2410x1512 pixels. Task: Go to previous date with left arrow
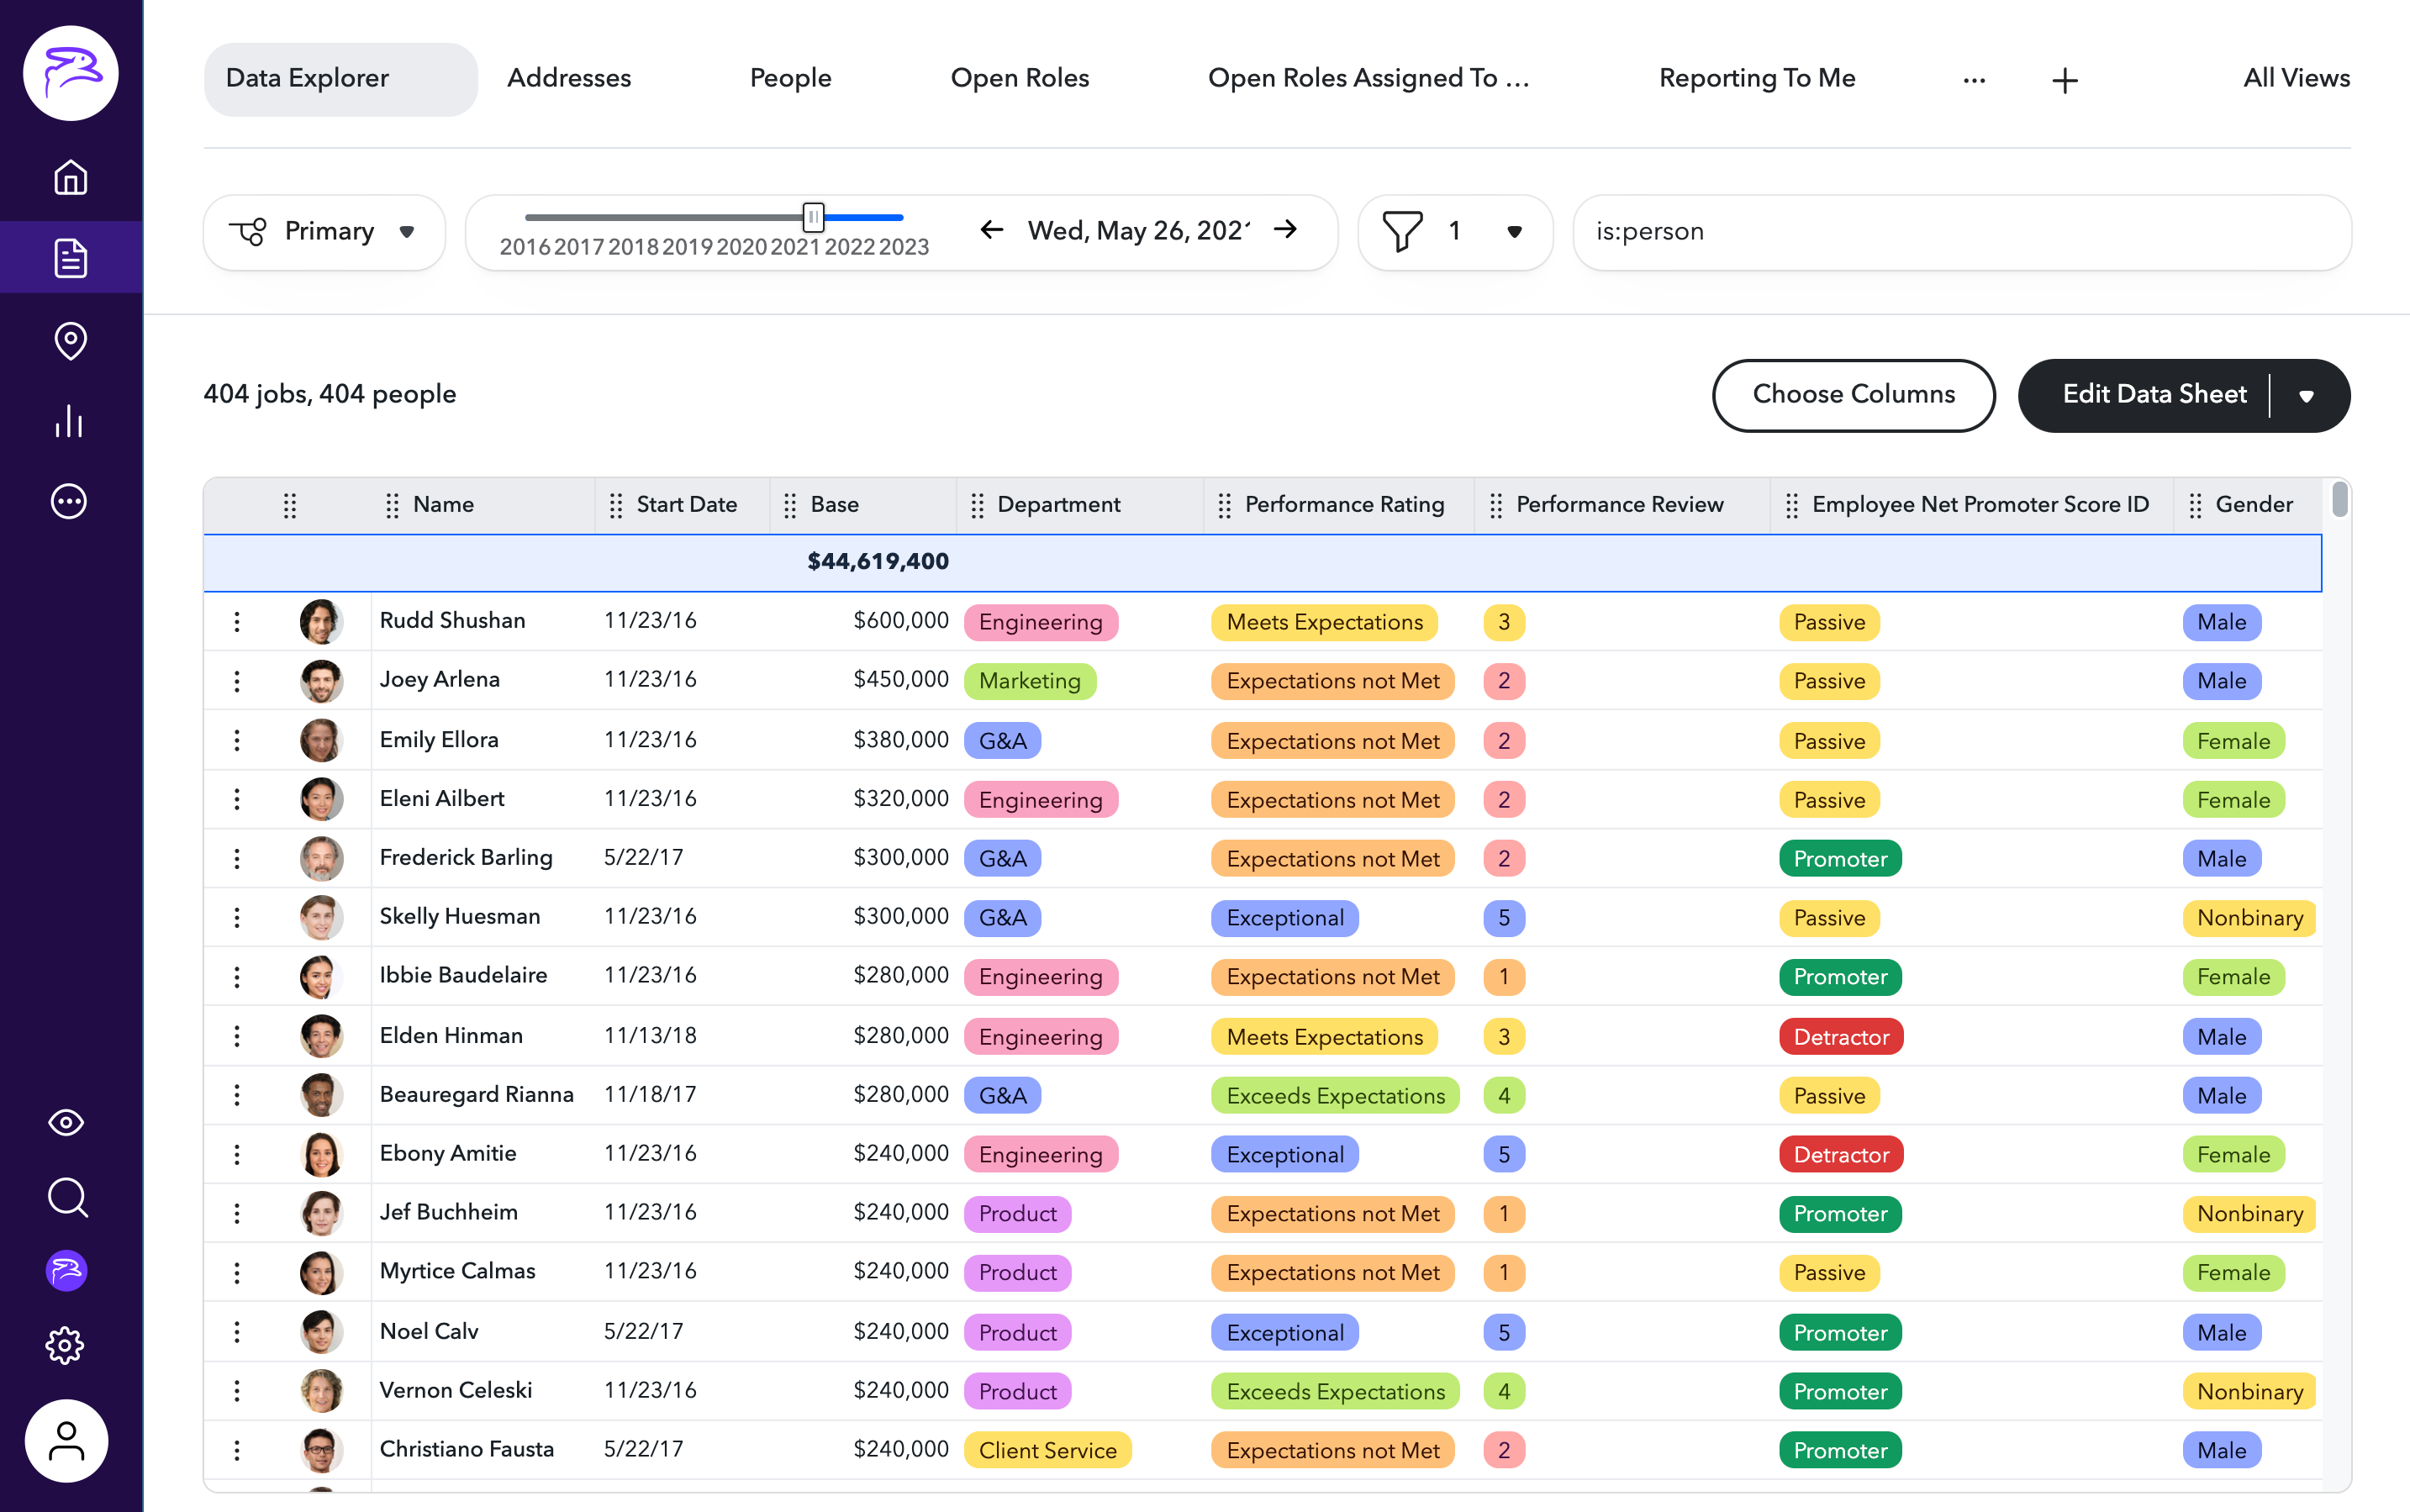pyautogui.click(x=991, y=230)
